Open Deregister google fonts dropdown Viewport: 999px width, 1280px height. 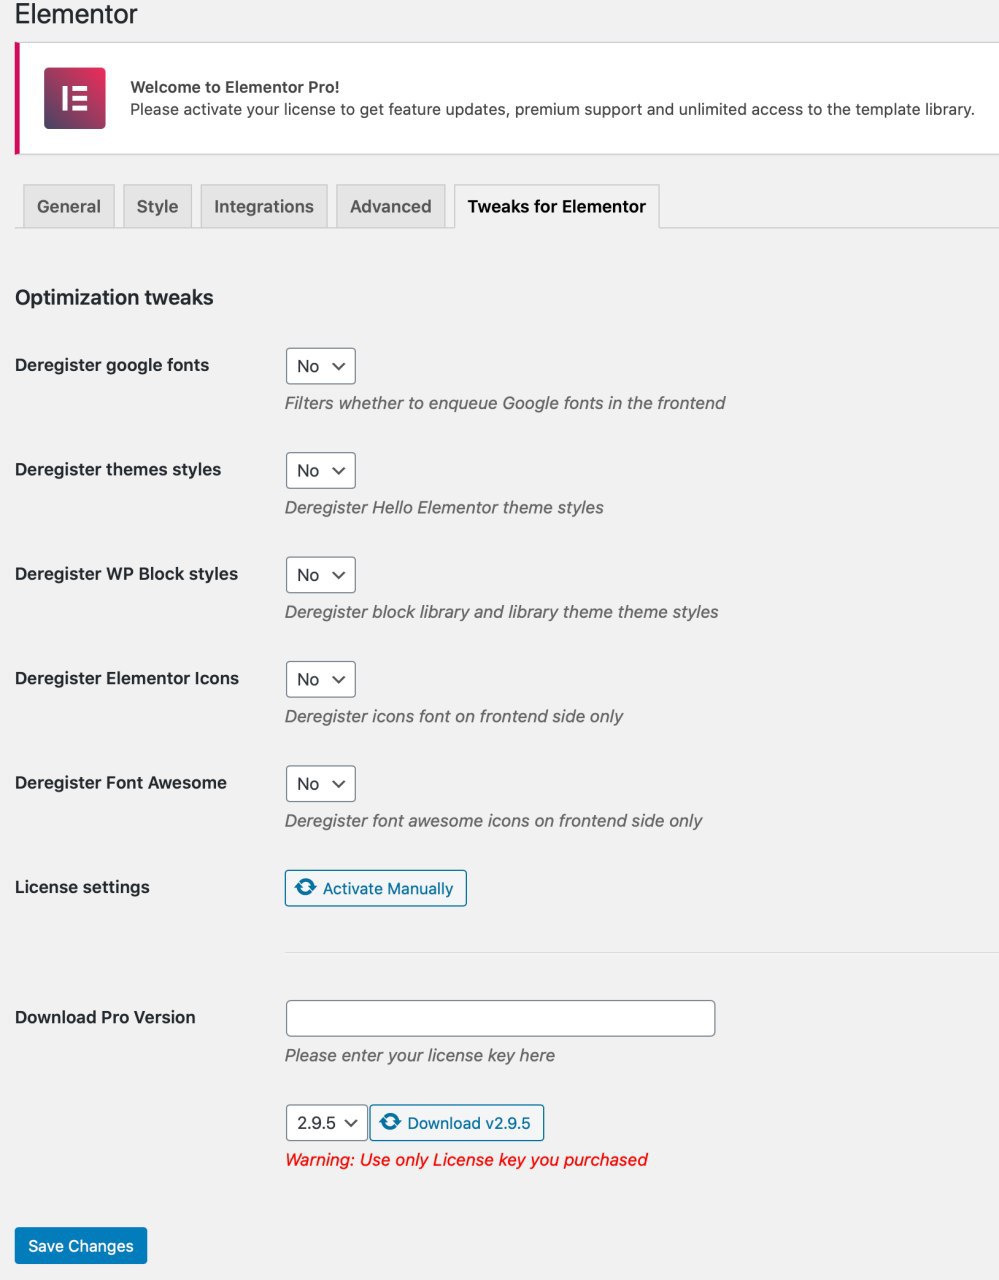click(x=321, y=366)
